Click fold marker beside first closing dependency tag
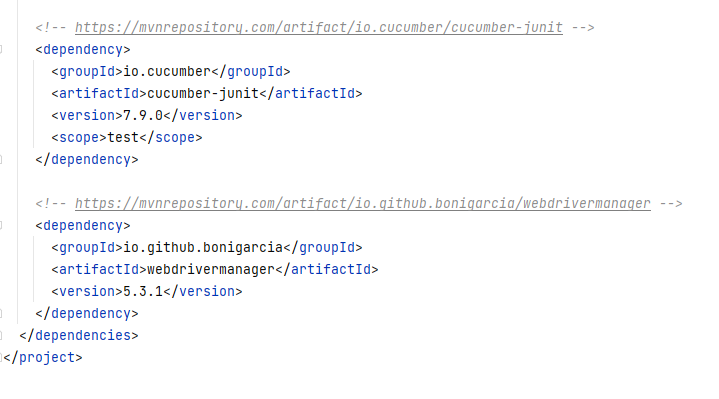Image resolution: width=719 pixels, height=399 pixels. point(1,160)
